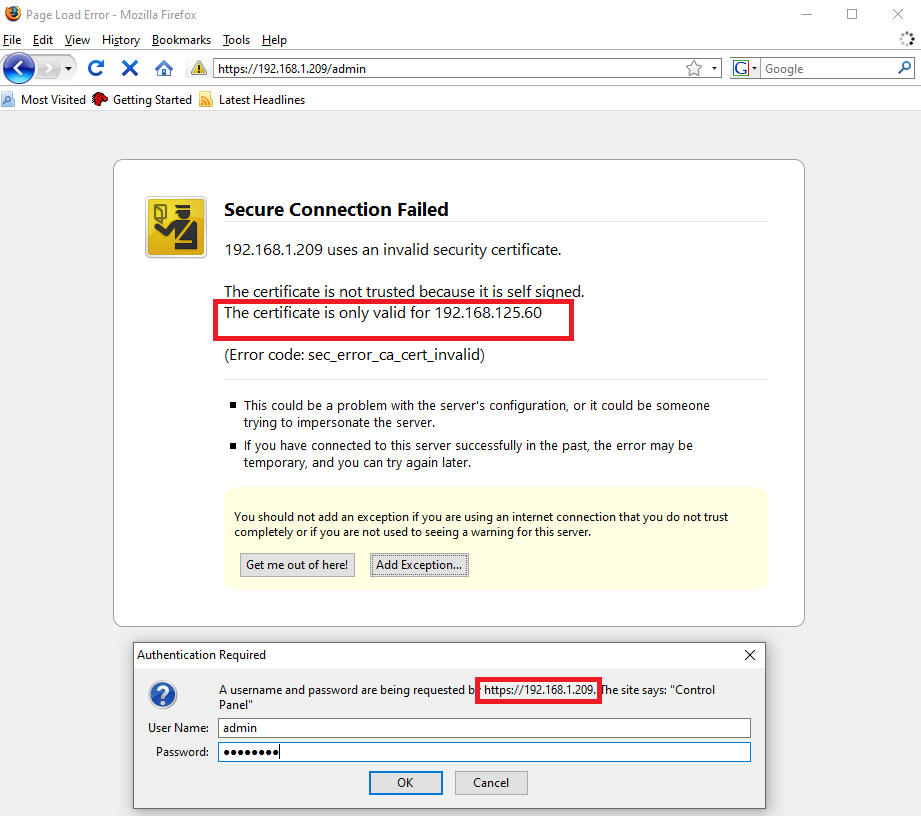Open the recent pages history dropdown arrow
This screenshot has width=921, height=816.
[69, 69]
